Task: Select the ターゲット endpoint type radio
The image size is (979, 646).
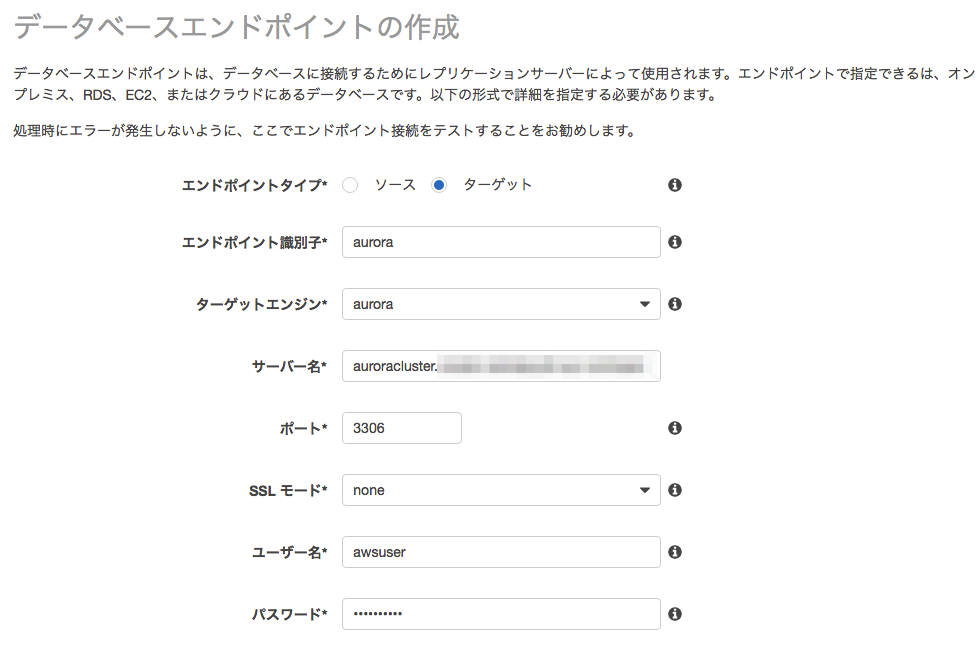Action: 437,185
